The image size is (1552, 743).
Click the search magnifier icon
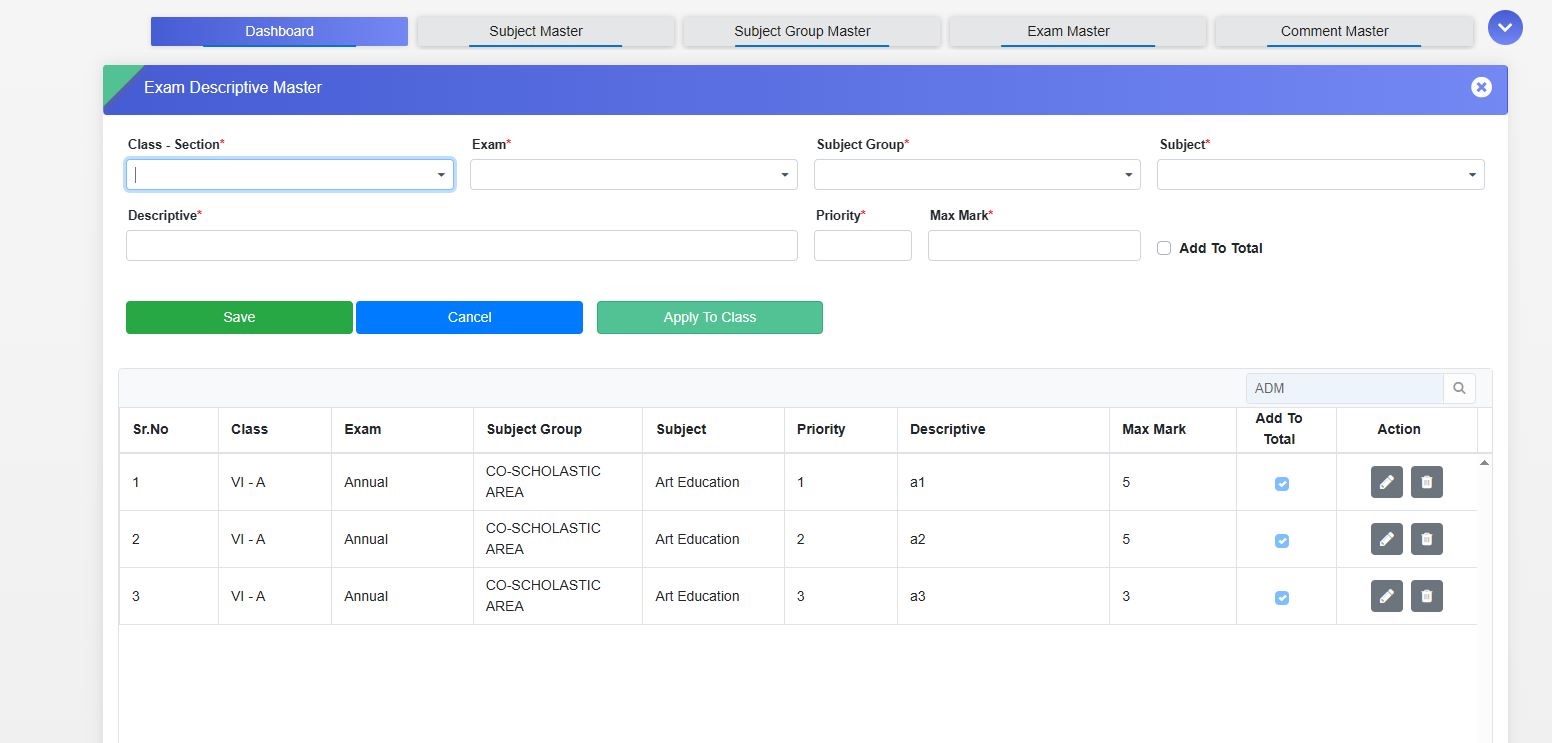tap(1459, 388)
